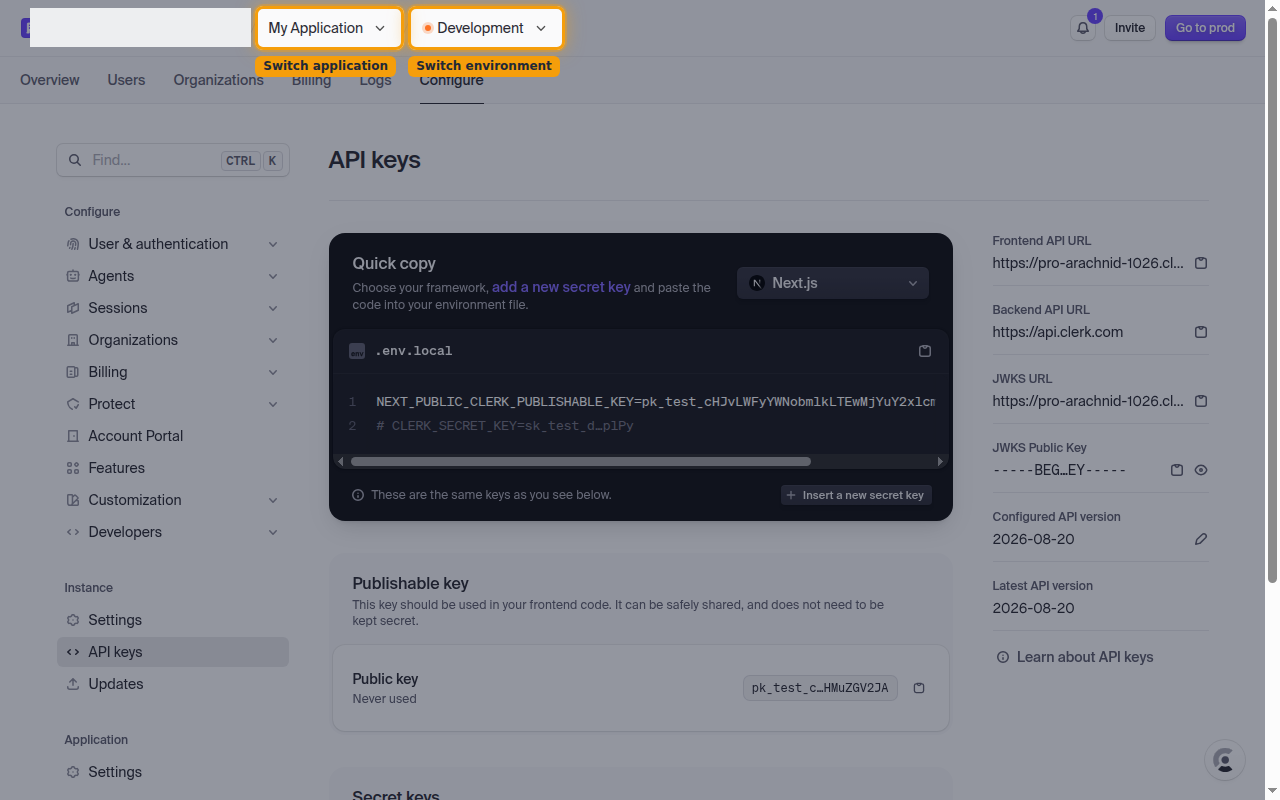The width and height of the screenshot is (1280, 800).
Task: Copy the .env.local code snippet
Action: 925,351
